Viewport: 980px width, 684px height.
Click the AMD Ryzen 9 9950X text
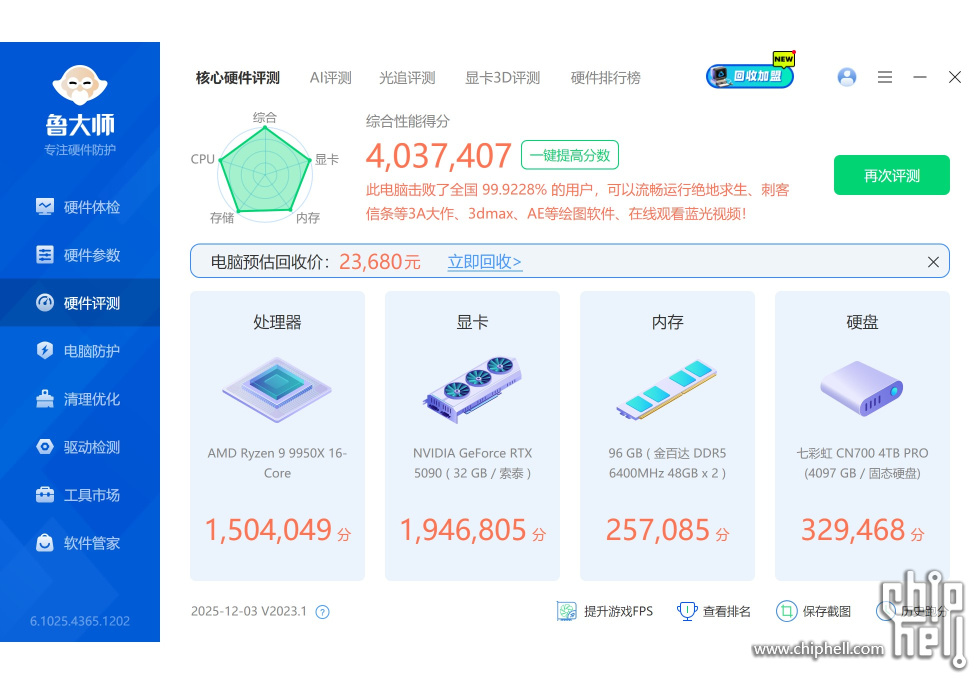click(277, 463)
